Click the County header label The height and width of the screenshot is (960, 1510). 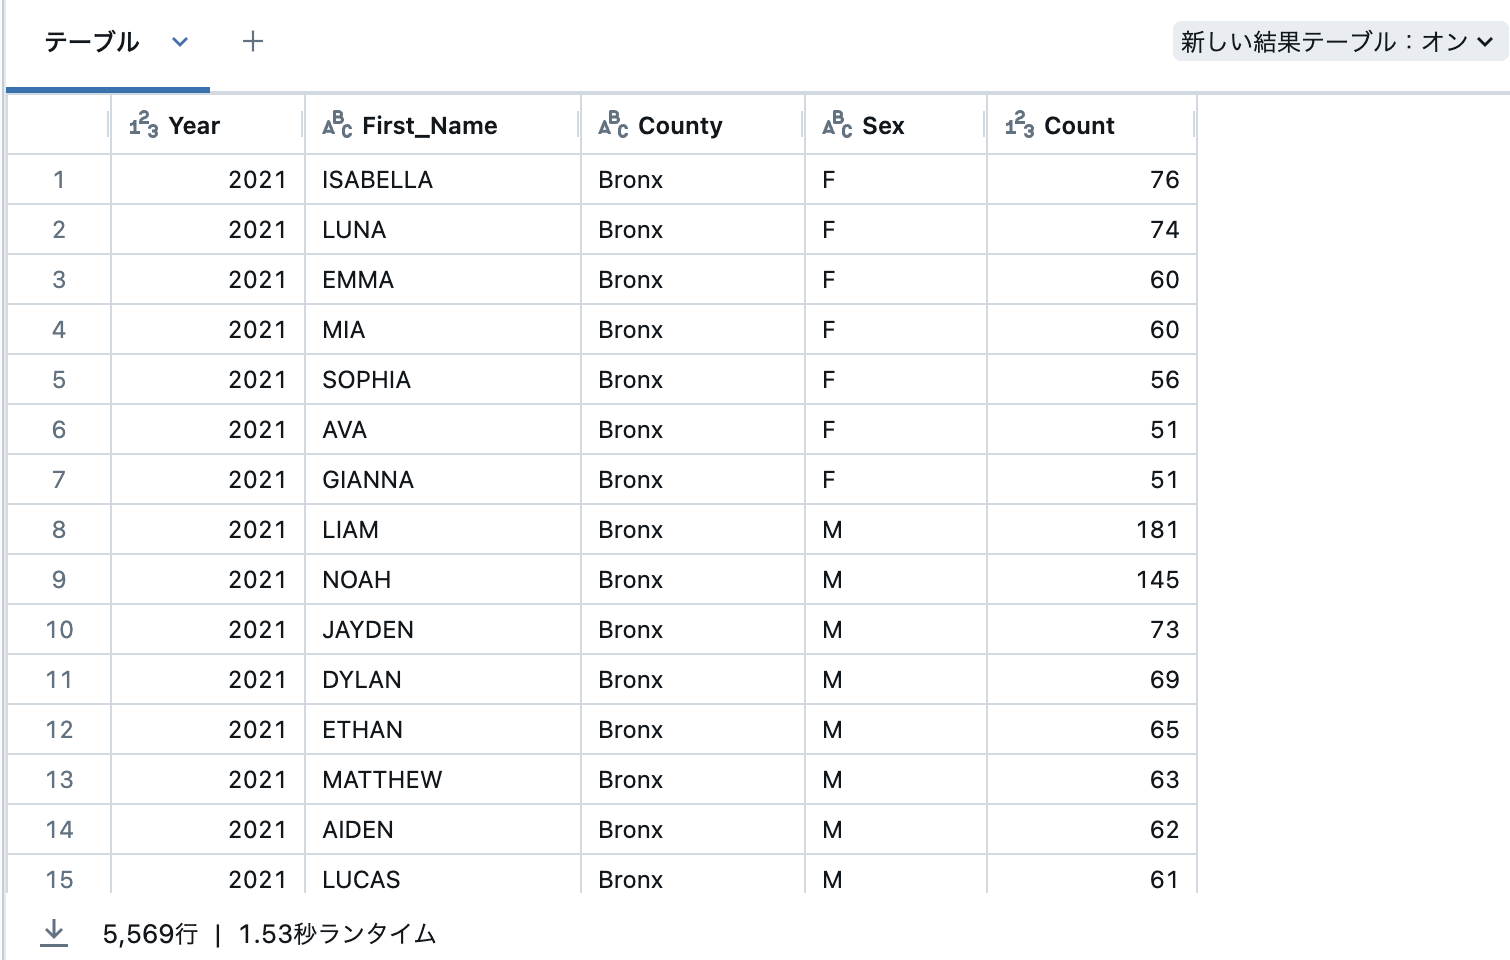point(680,126)
